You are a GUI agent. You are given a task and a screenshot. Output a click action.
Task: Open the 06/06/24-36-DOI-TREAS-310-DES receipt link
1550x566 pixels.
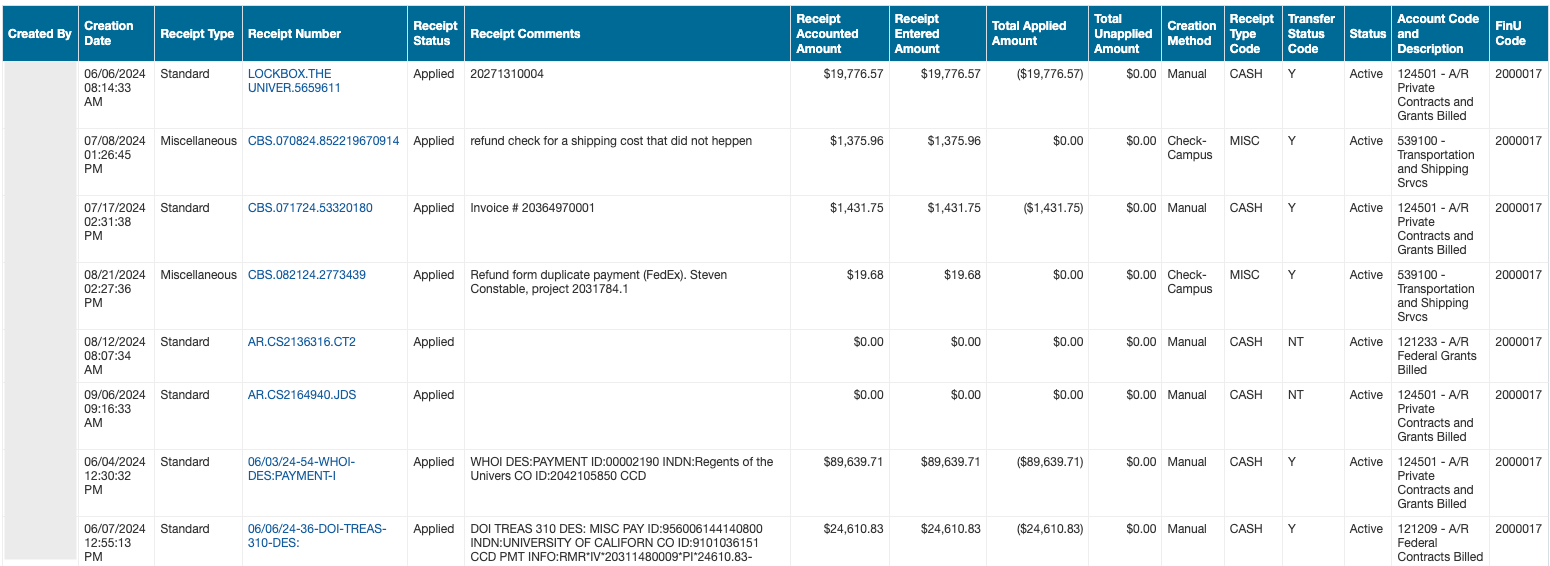click(316, 536)
